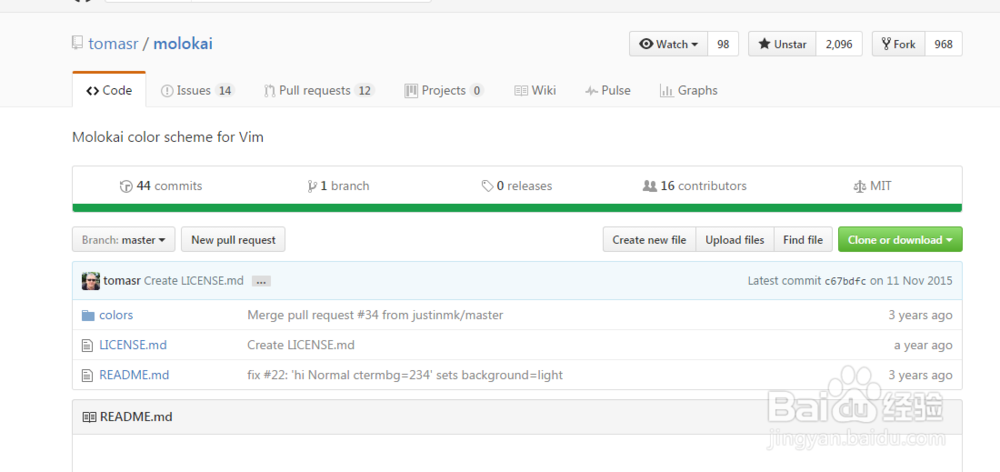Open the 16 contributors page
Image resolution: width=1000 pixels, height=472 pixels.
695,186
